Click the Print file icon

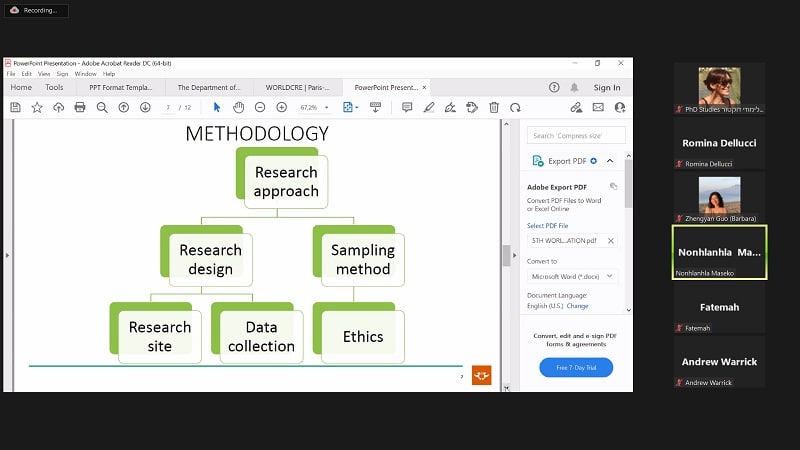(x=80, y=107)
